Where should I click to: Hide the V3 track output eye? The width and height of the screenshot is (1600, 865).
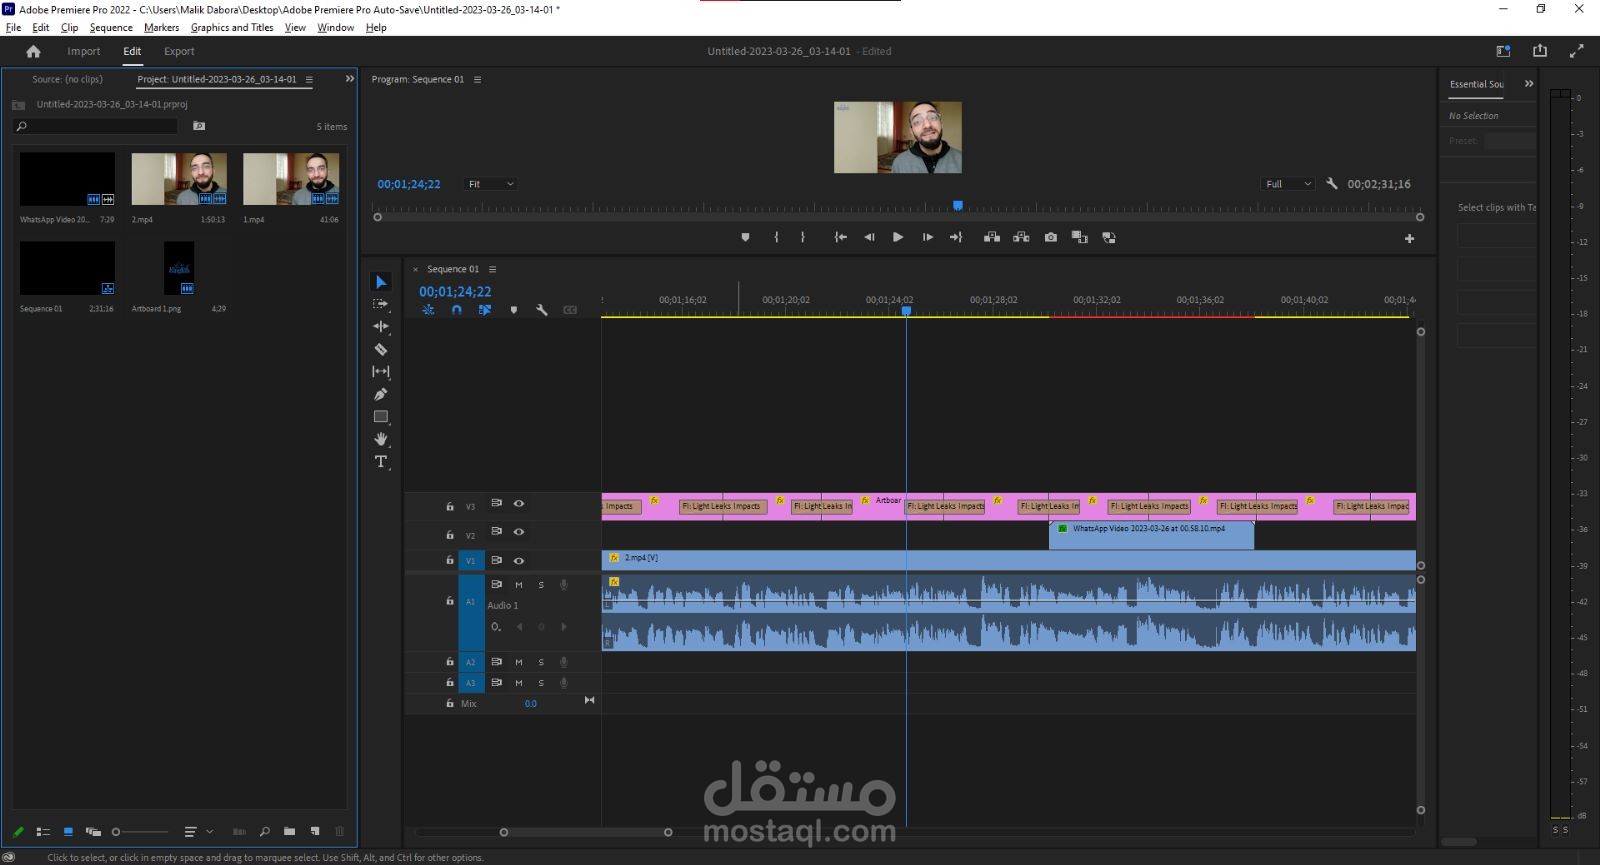pos(519,504)
